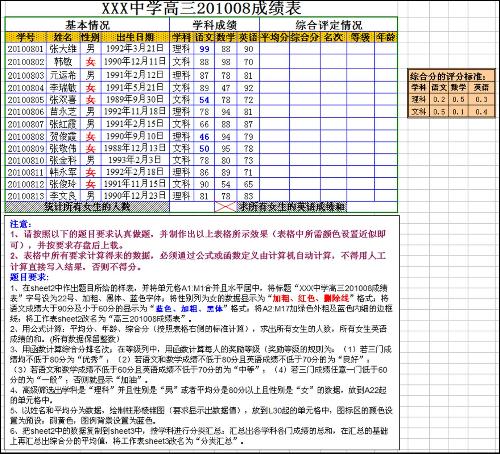
Task: Select birth date cell 1993年2月3日
Action: [x=135, y=160]
